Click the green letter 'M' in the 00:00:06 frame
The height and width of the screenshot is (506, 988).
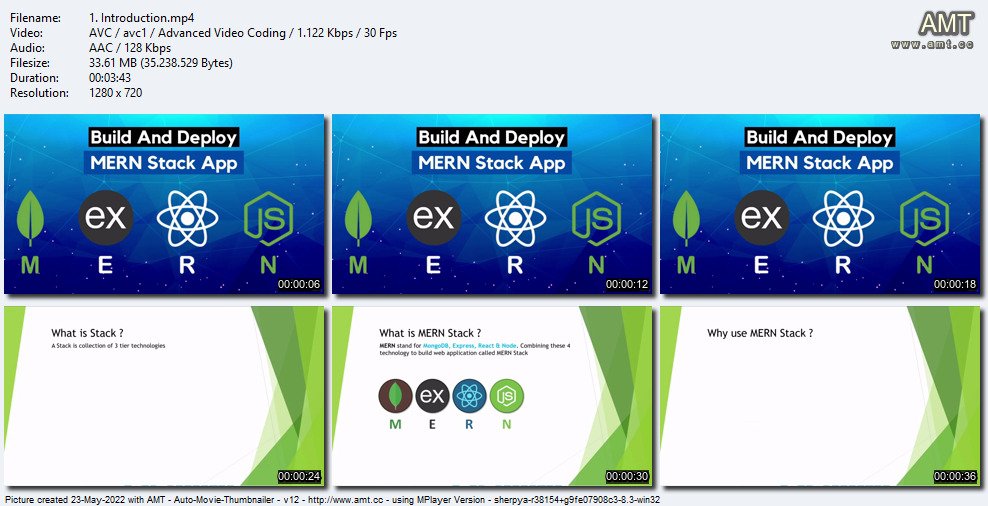point(30,265)
